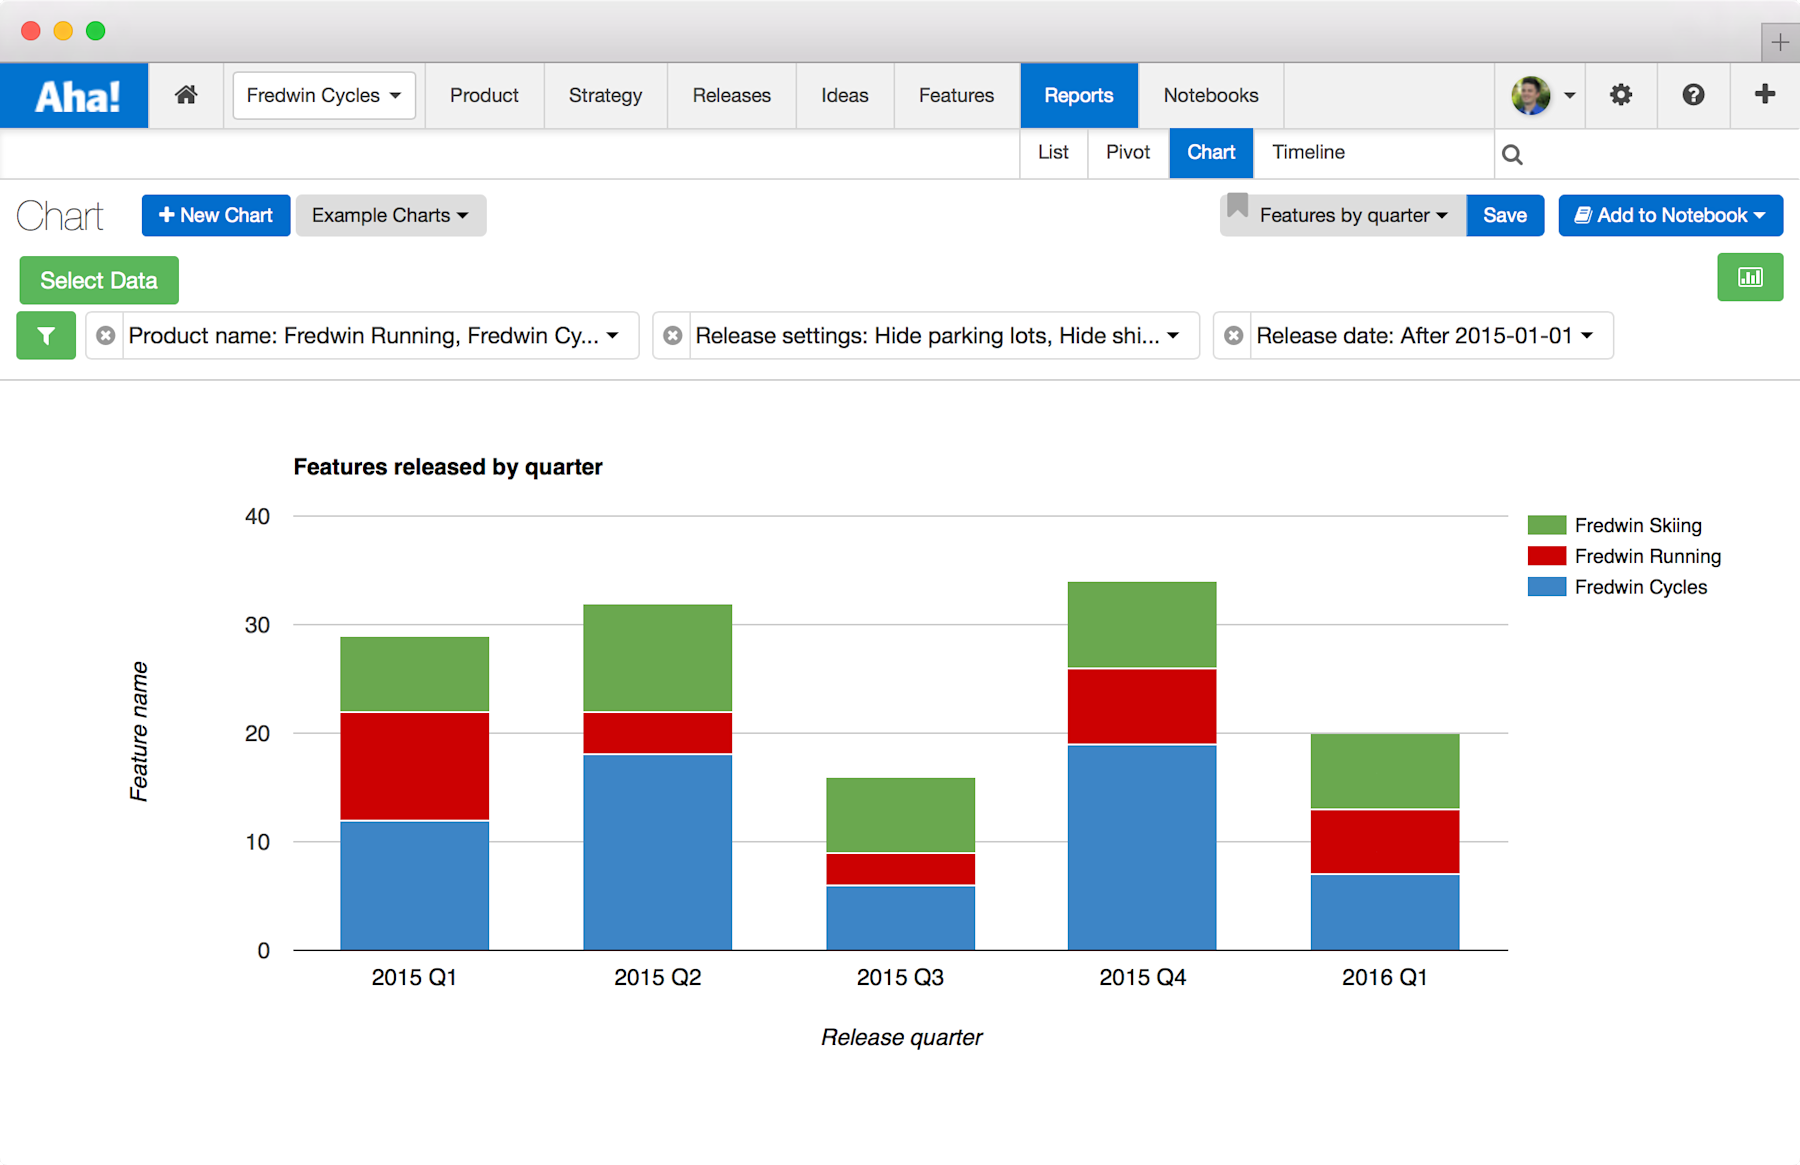Open the search magnifier icon
Viewport: 1800px width, 1165px height.
1512,153
